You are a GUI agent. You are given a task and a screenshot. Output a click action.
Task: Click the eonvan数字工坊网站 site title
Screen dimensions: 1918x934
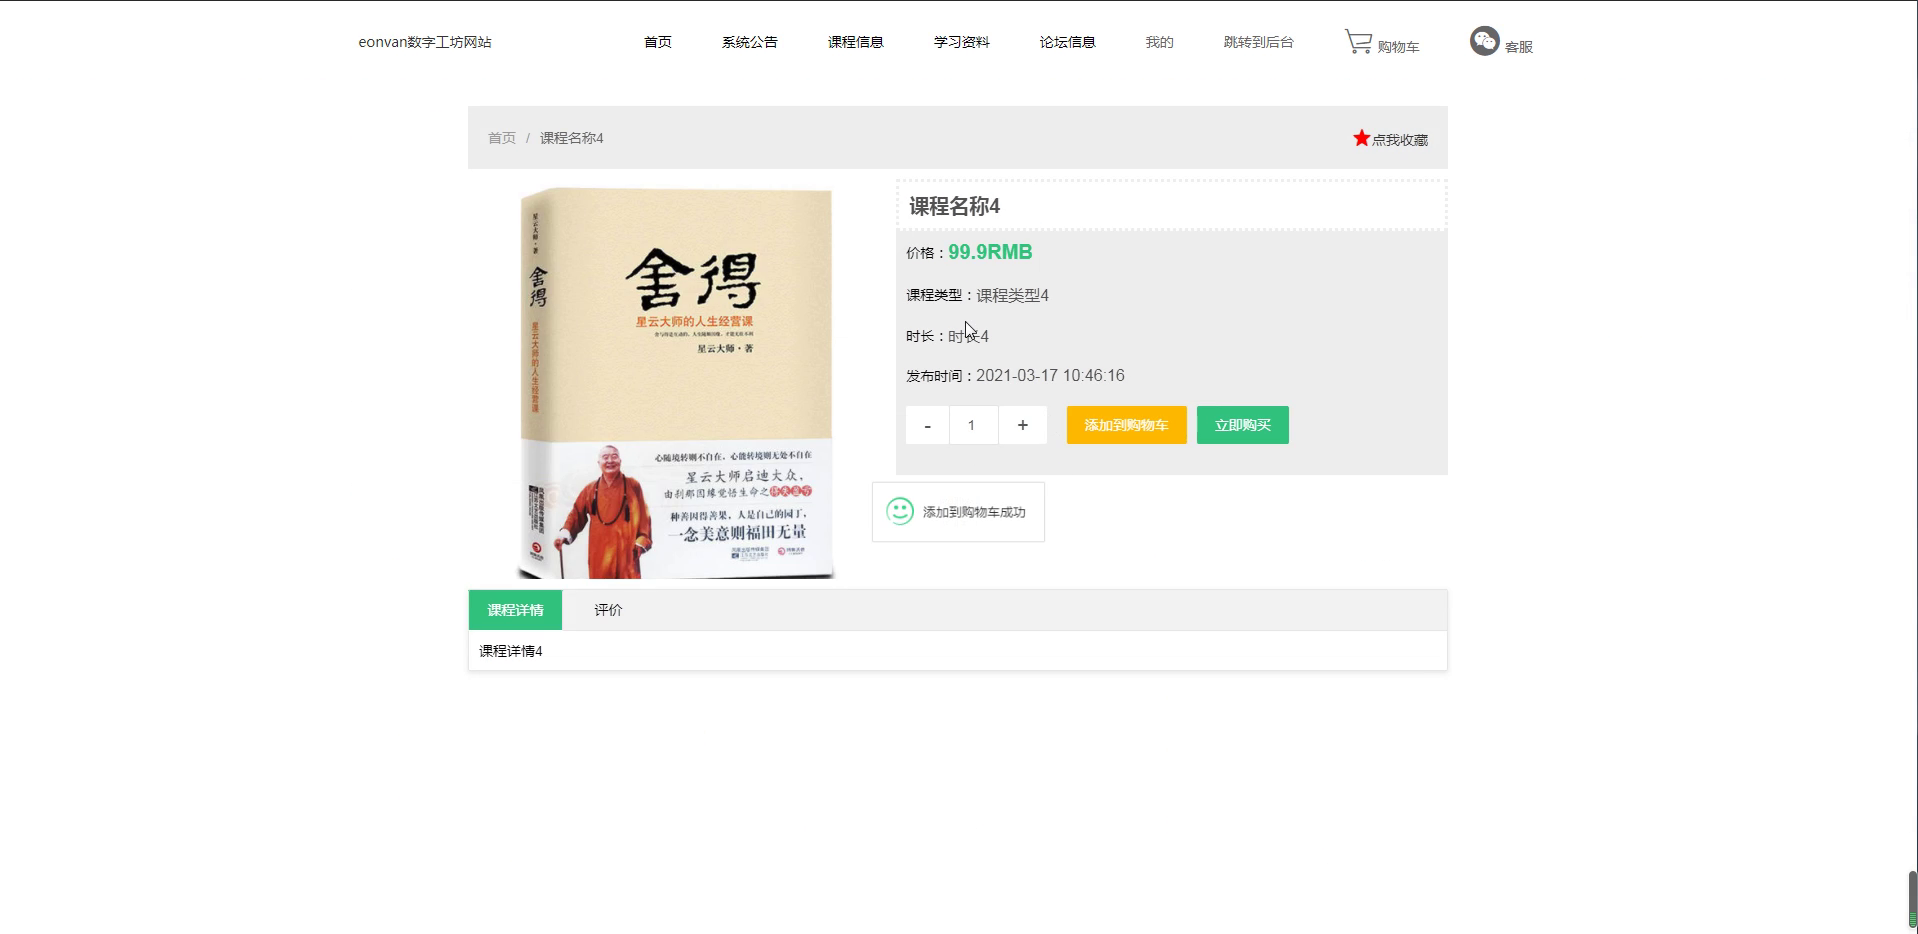[425, 42]
